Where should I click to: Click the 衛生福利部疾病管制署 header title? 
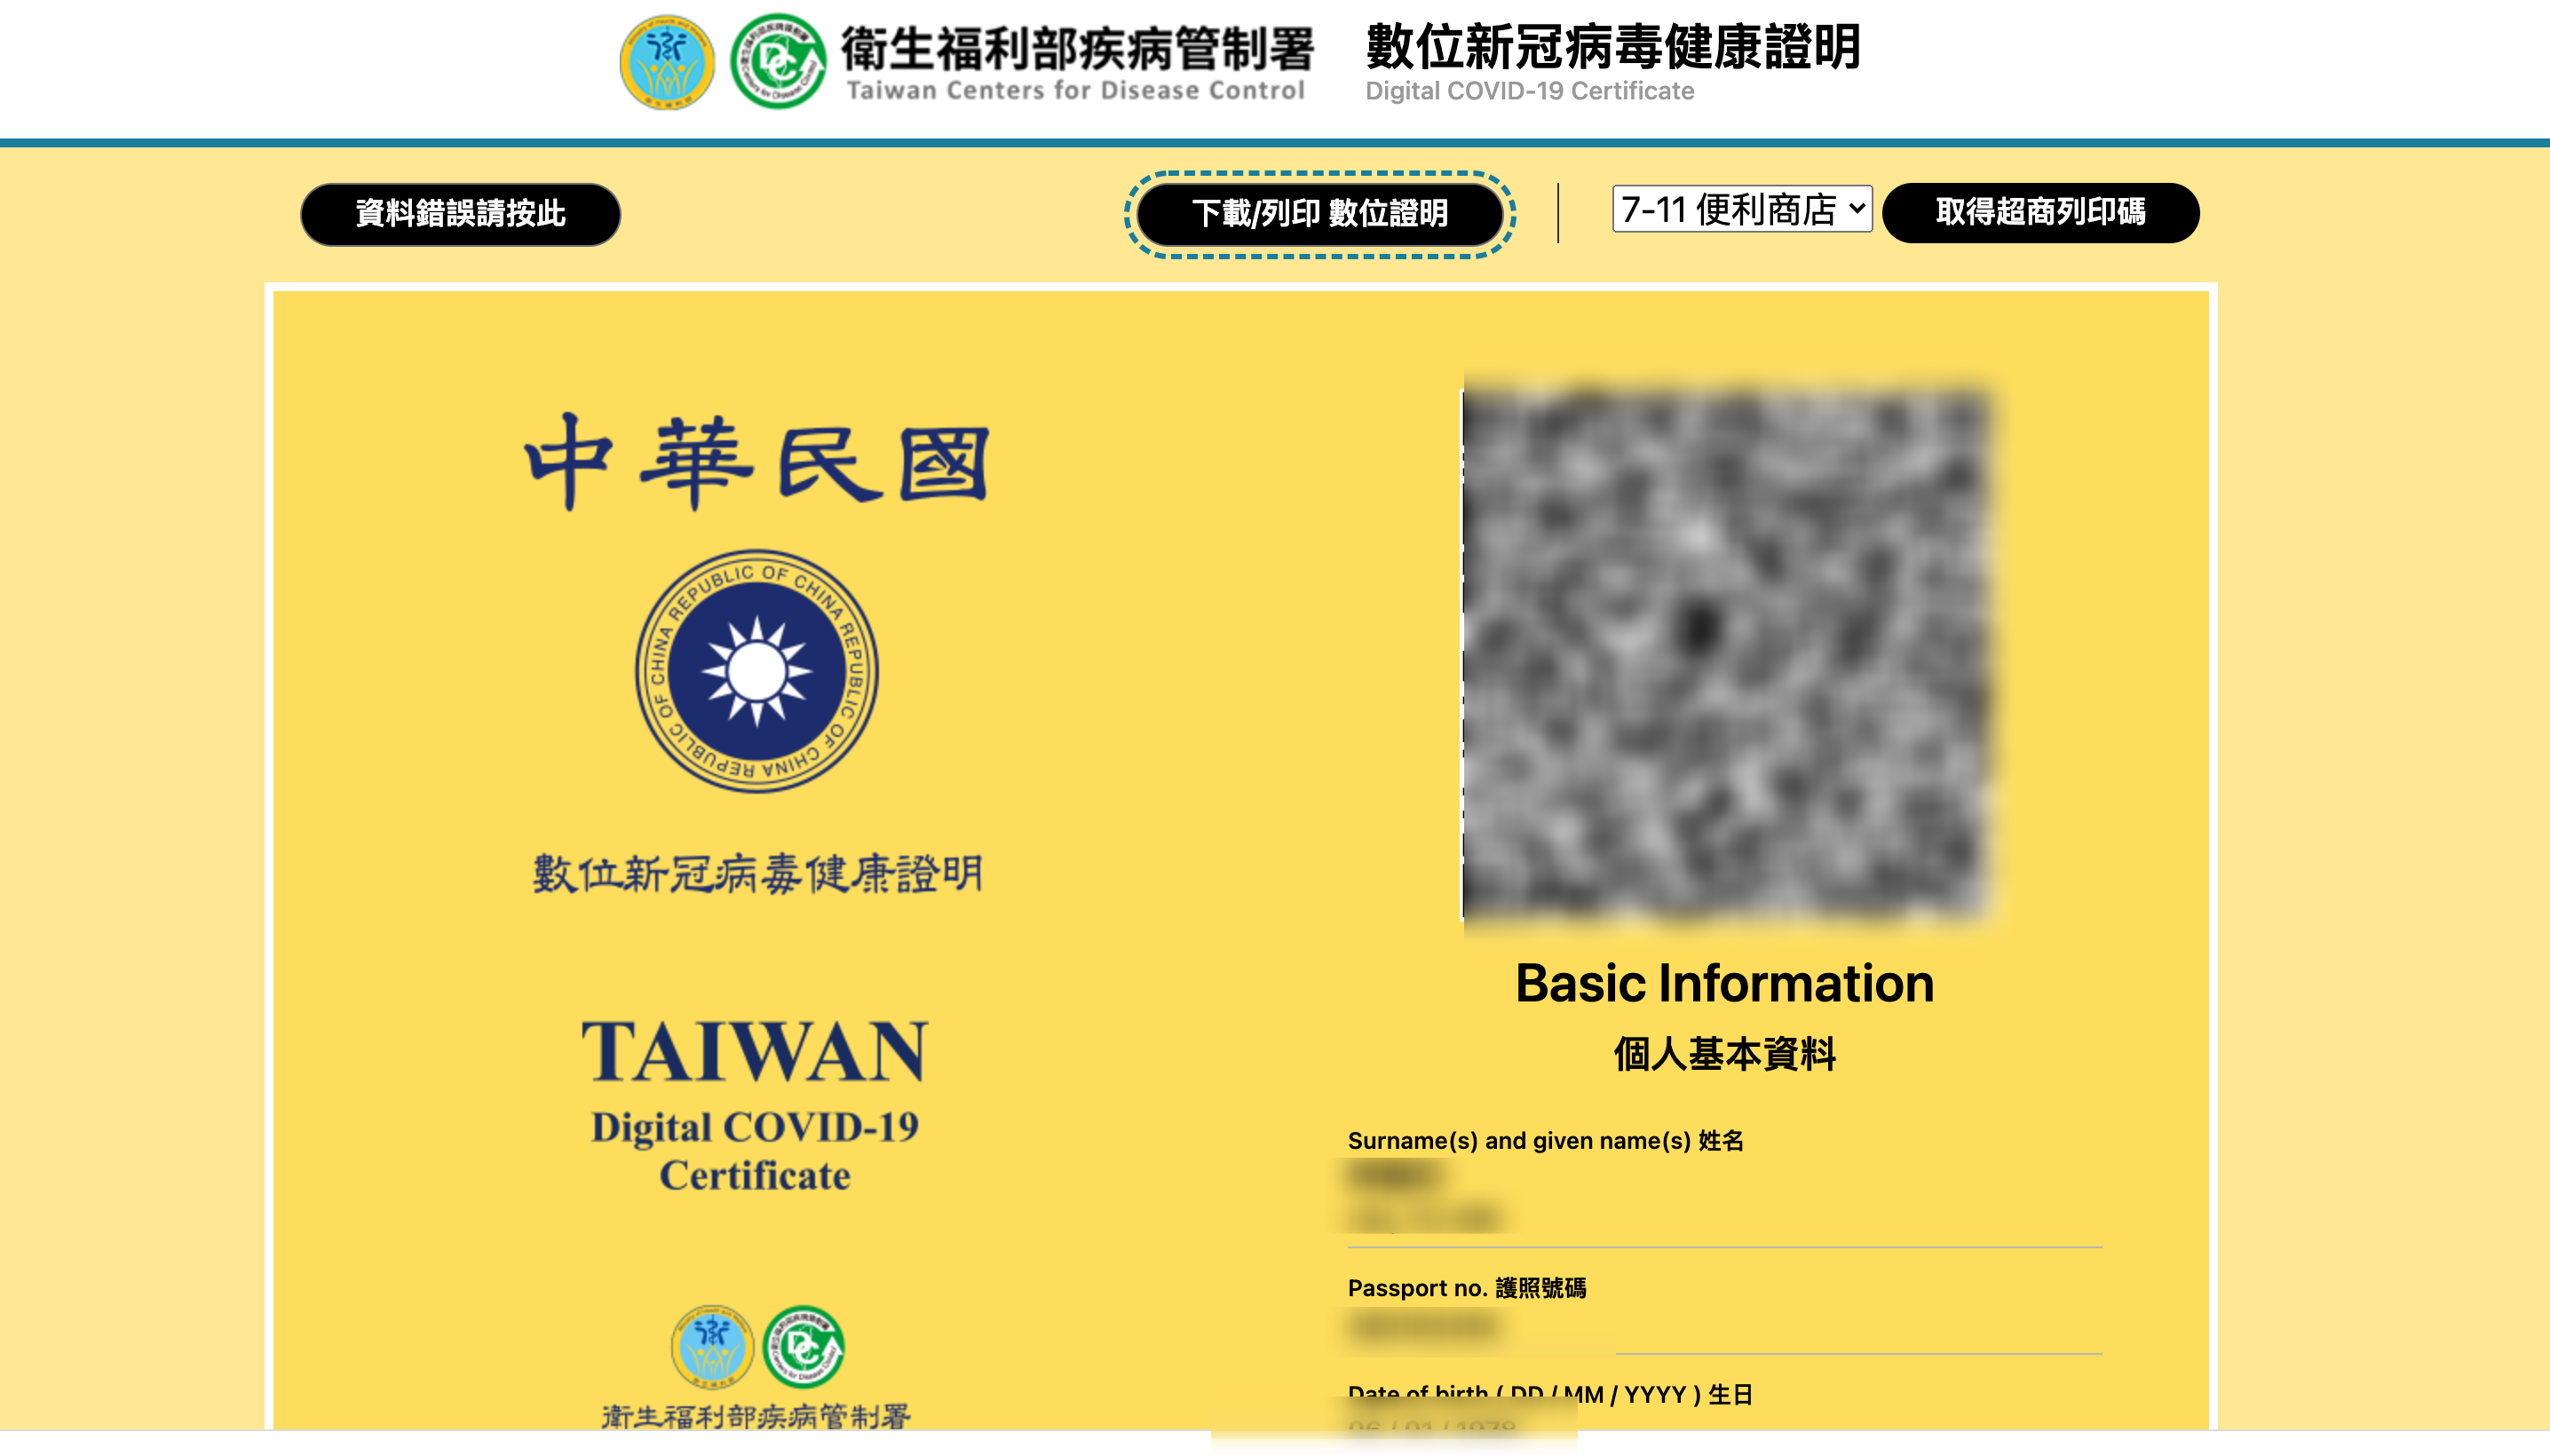click(x=1078, y=48)
